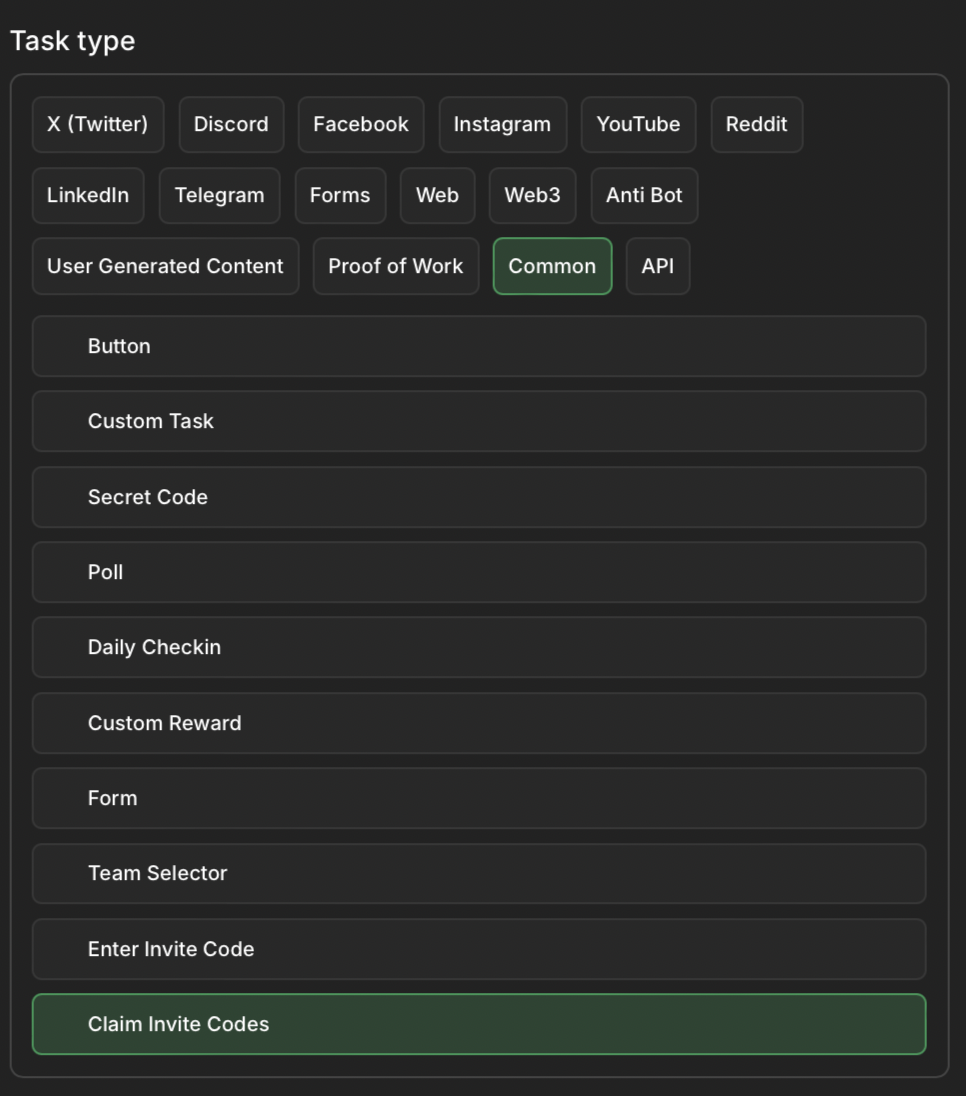Viewport: 966px width, 1096px height.
Task: Select the YouTube category
Action: (x=638, y=125)
